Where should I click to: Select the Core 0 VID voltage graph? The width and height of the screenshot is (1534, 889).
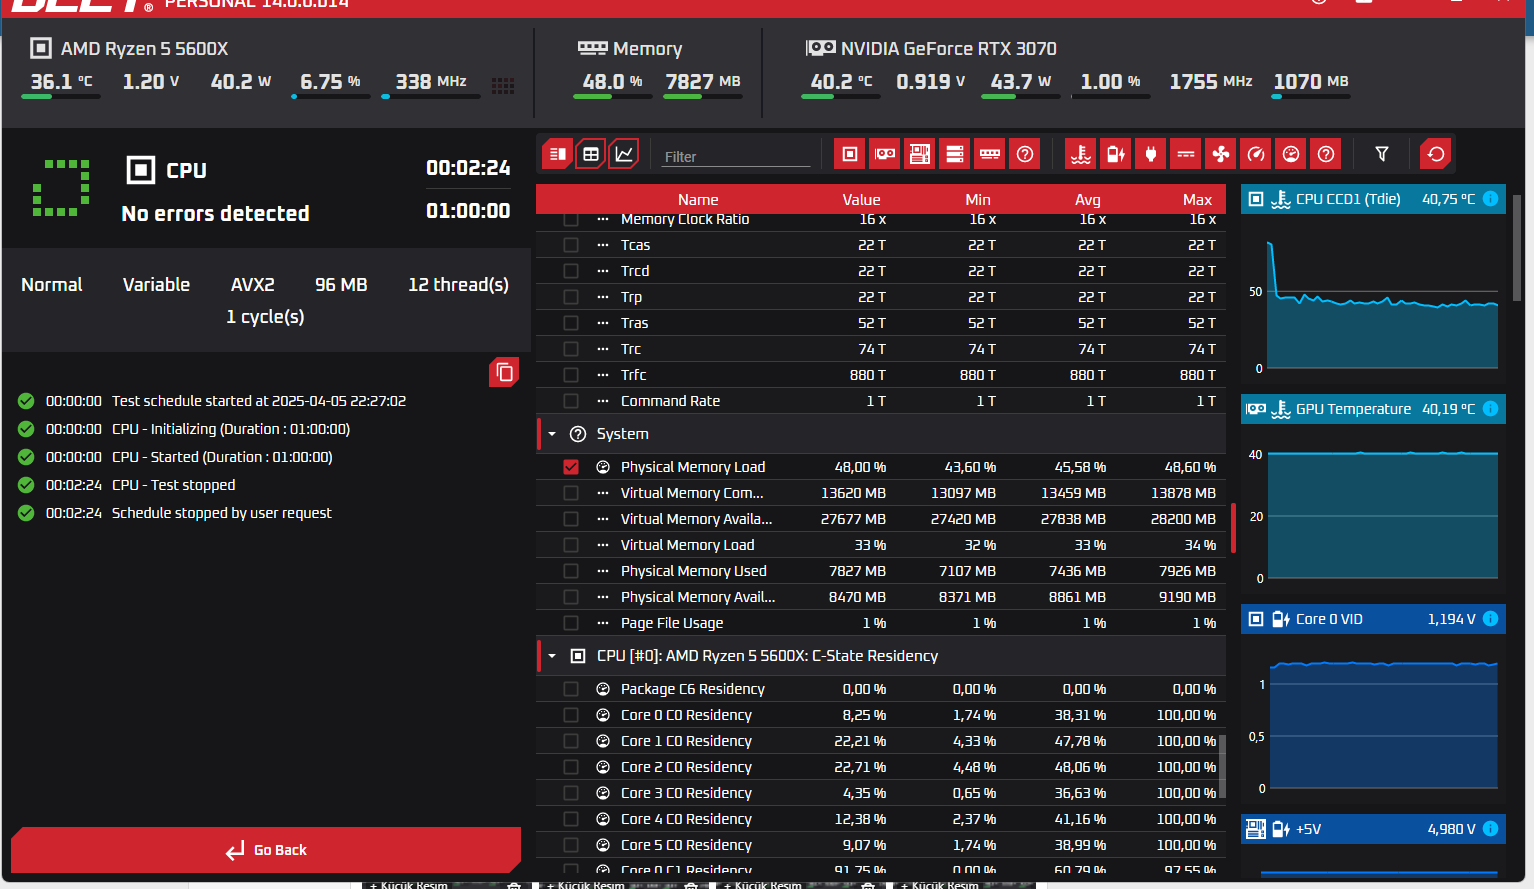click(x=1374, y=705)
